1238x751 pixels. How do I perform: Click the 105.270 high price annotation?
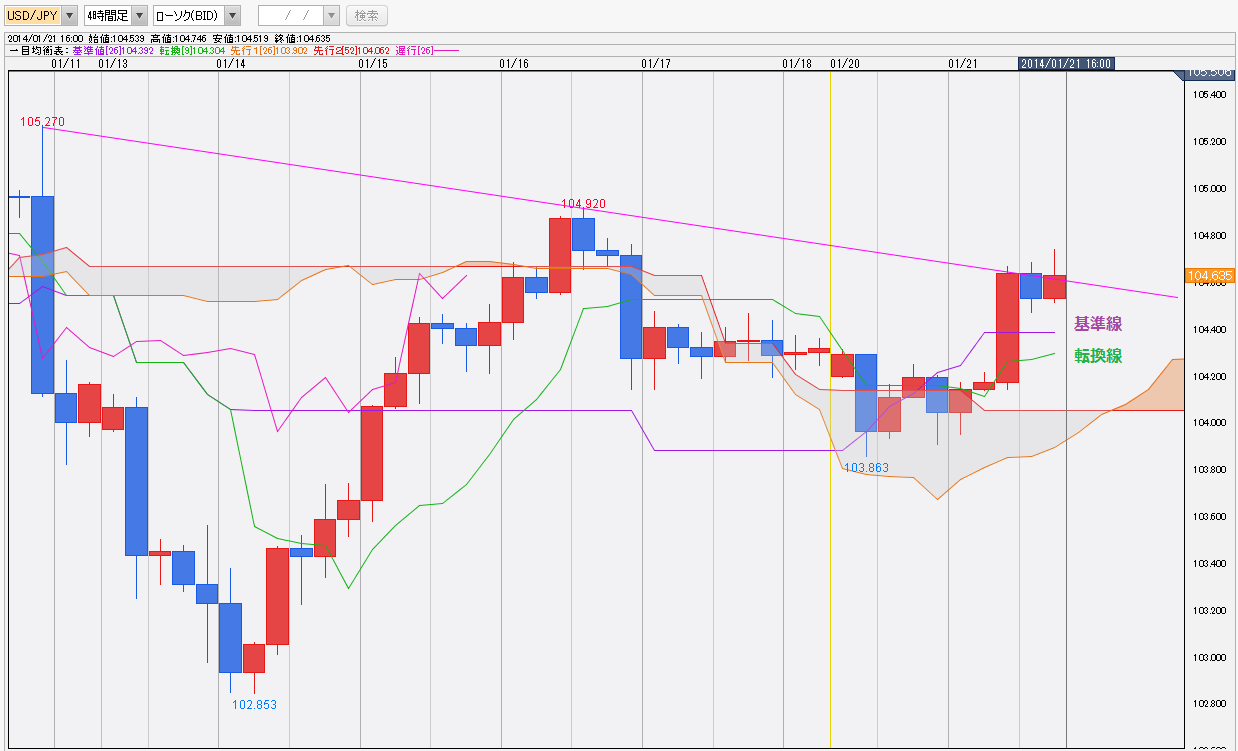43,122
